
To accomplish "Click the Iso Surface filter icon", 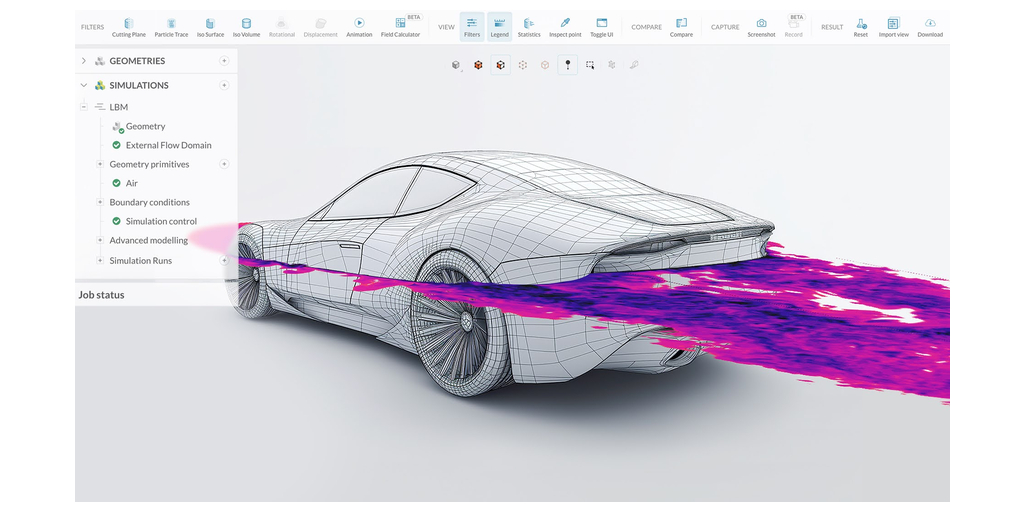I will [209, 27].
